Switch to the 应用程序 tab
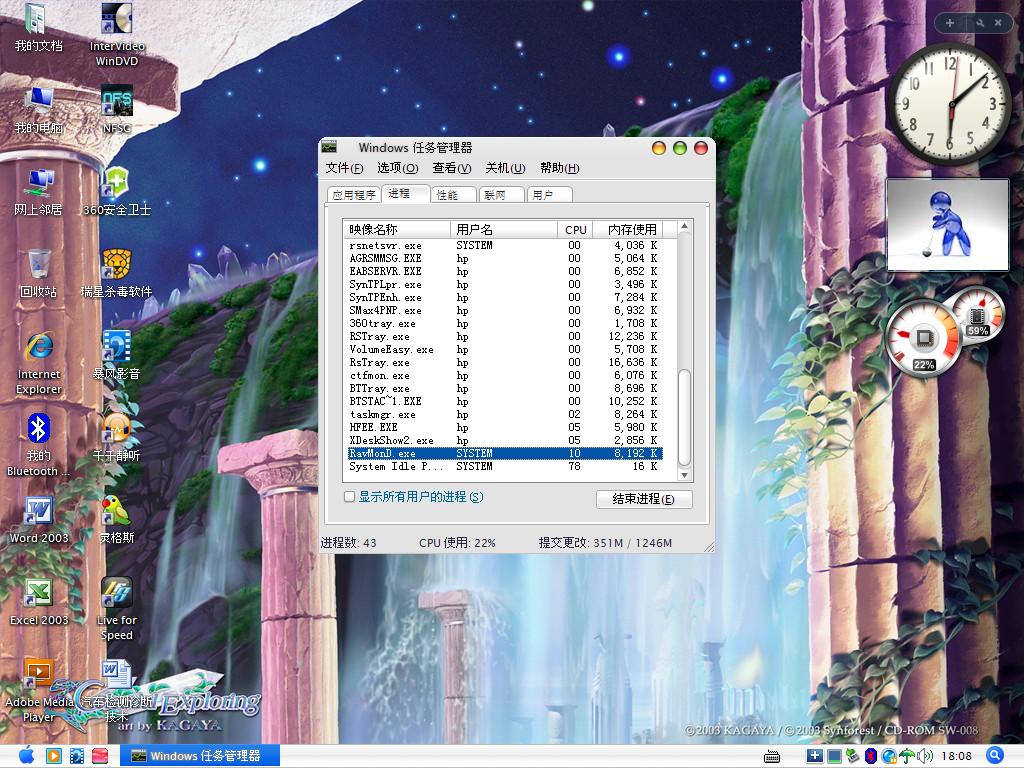Viewport: 1024px width, 768px height. tap(354, 195)
